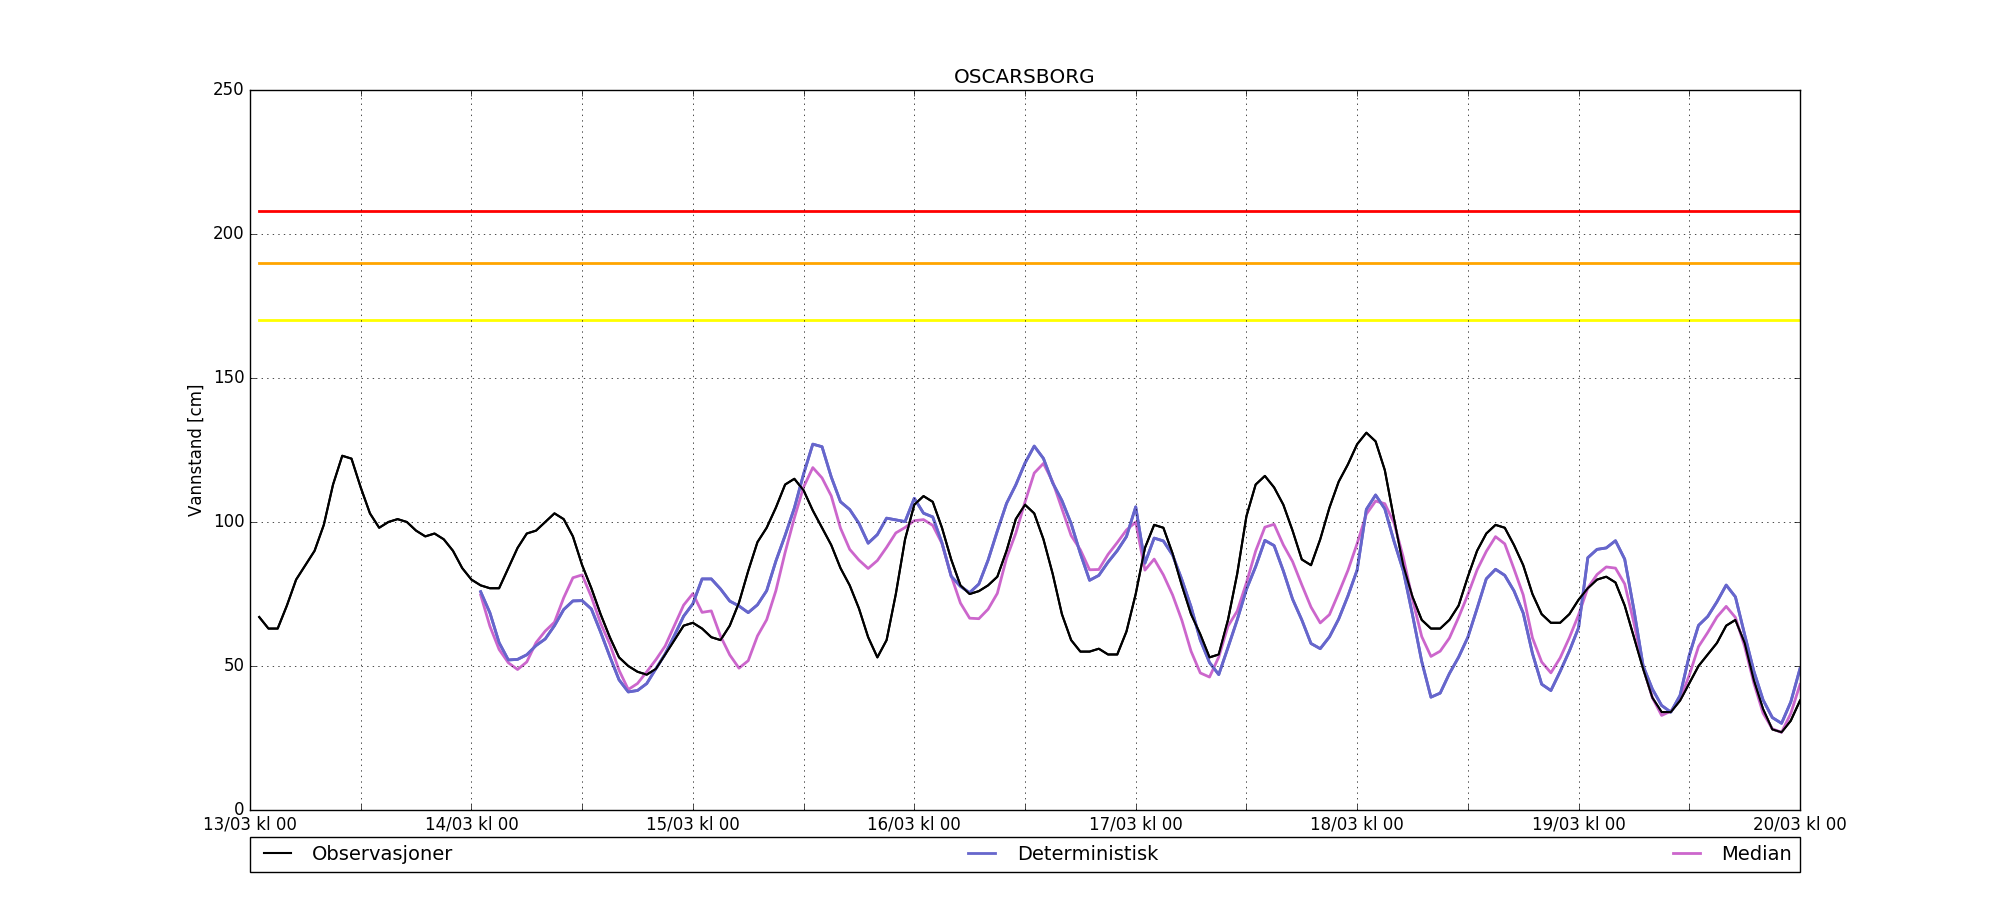Select the Observasjoner legend label
The height and width of the screenshot is (900, 2000).
tap(381, 854)
